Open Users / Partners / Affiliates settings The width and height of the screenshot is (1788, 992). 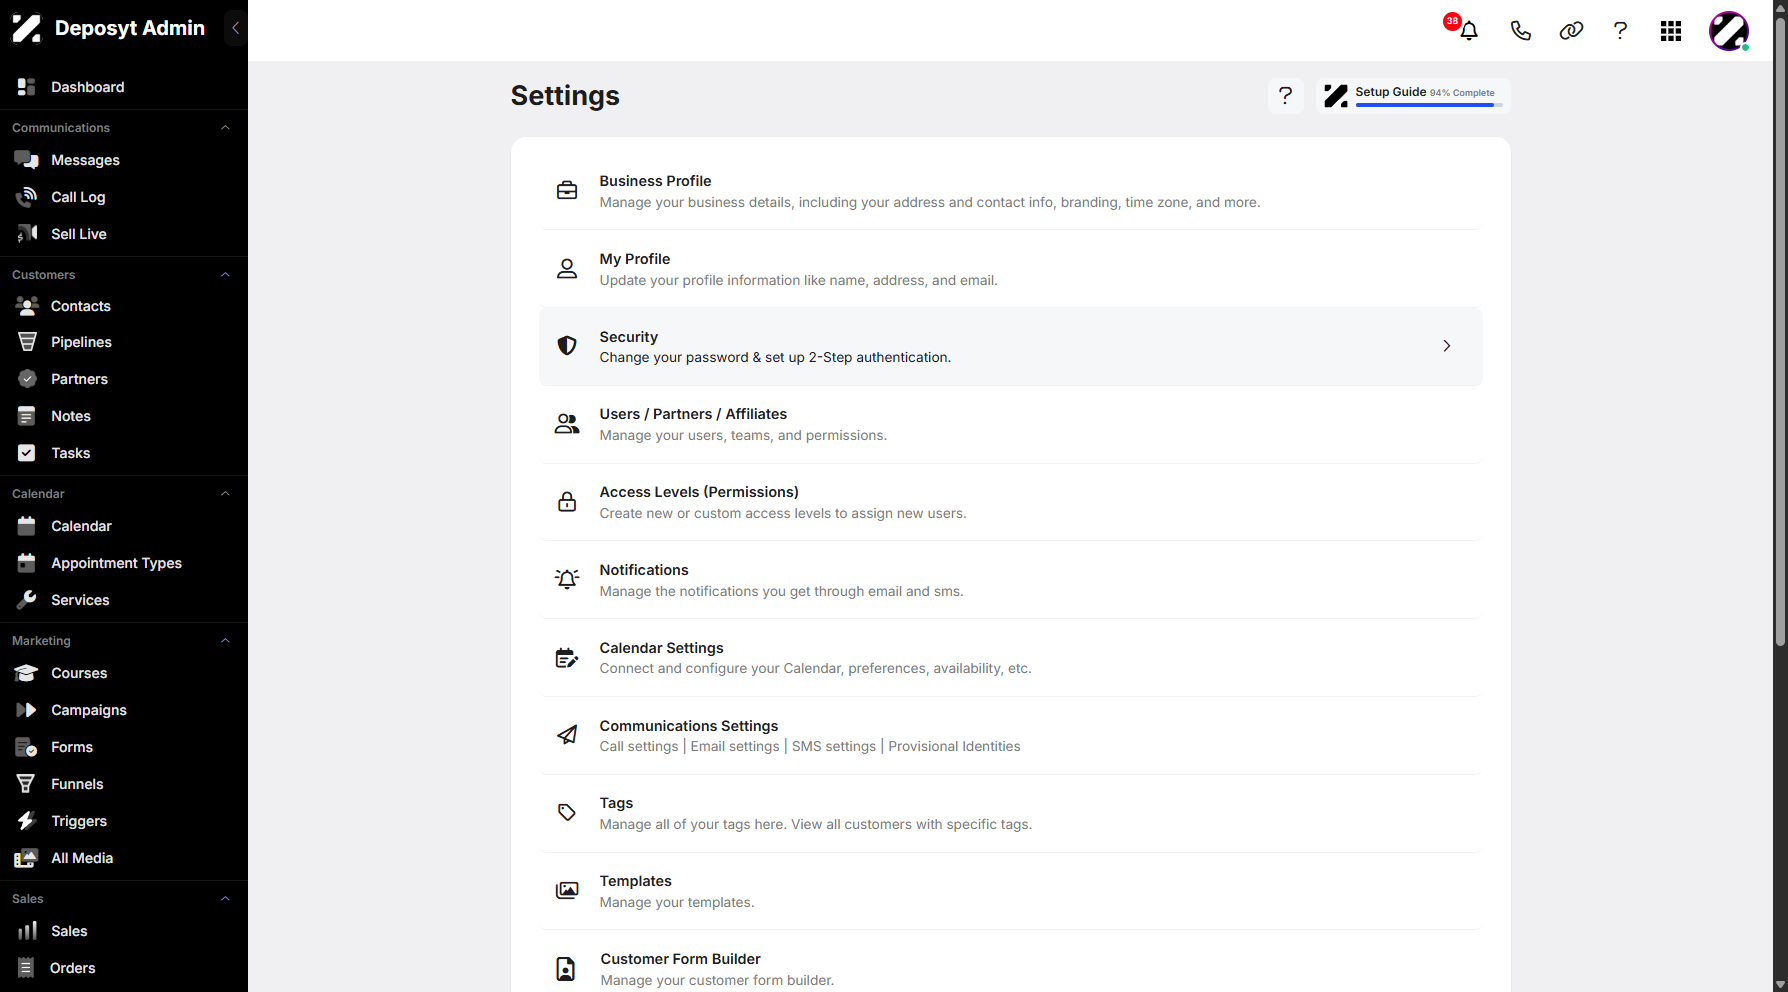(x=1011, y=425)
